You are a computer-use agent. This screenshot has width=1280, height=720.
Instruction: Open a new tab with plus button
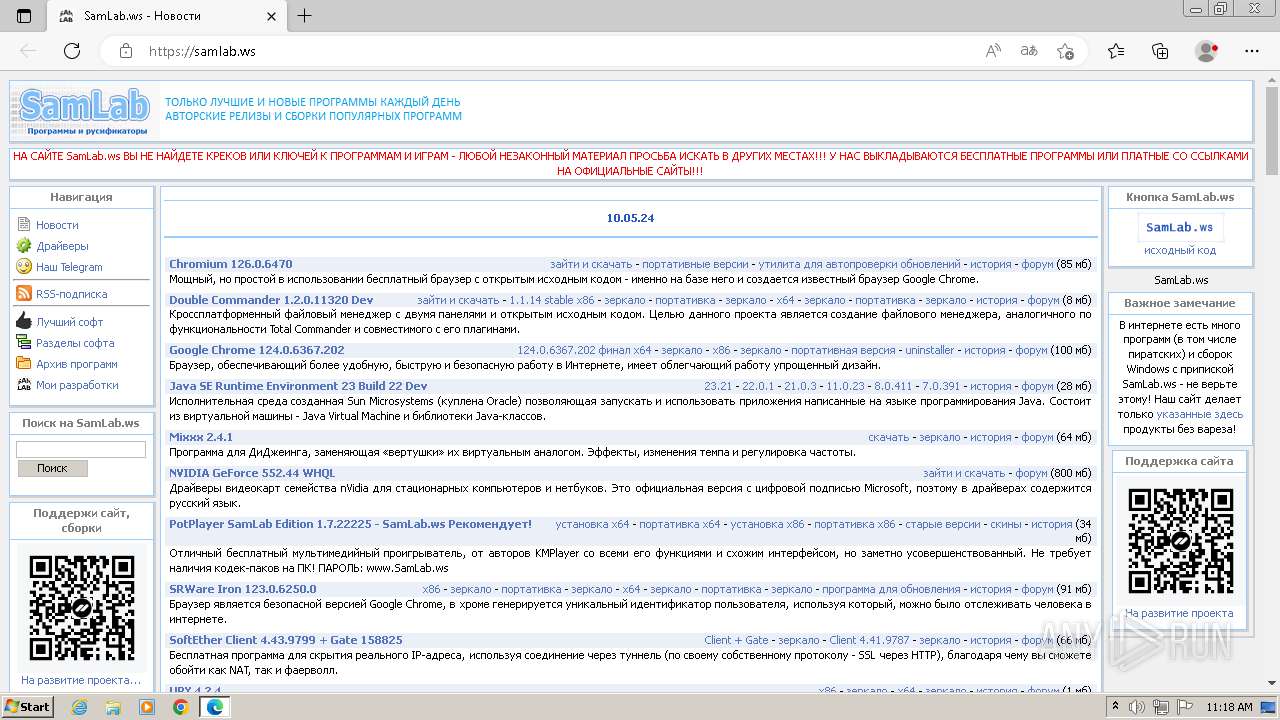pos(305,16)
